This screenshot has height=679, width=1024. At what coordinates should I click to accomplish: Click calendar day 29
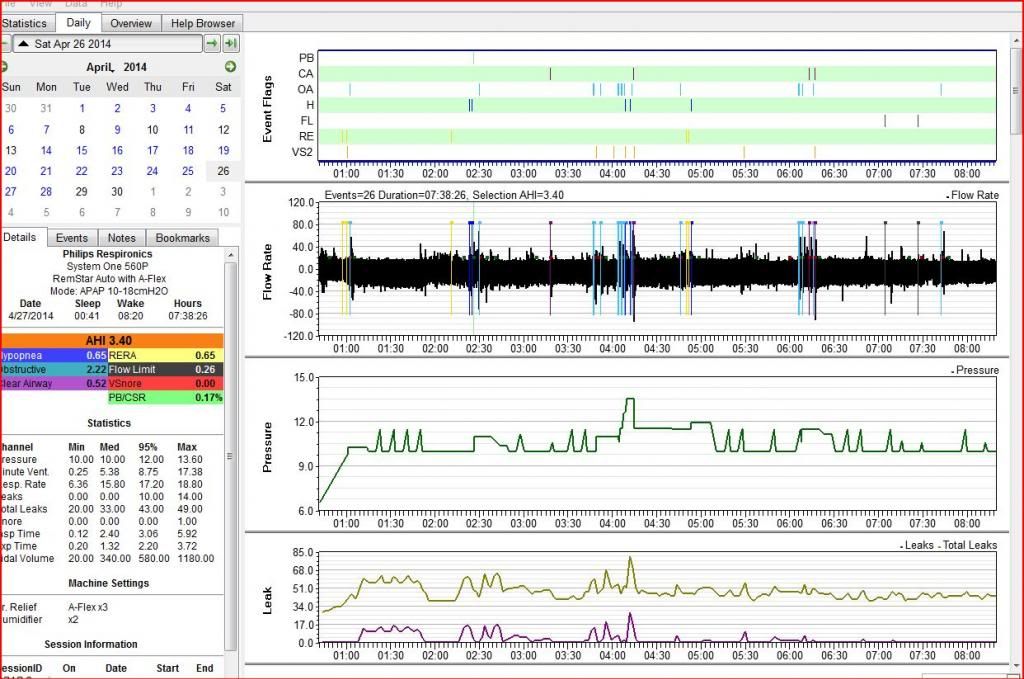[x=82, y=192]
